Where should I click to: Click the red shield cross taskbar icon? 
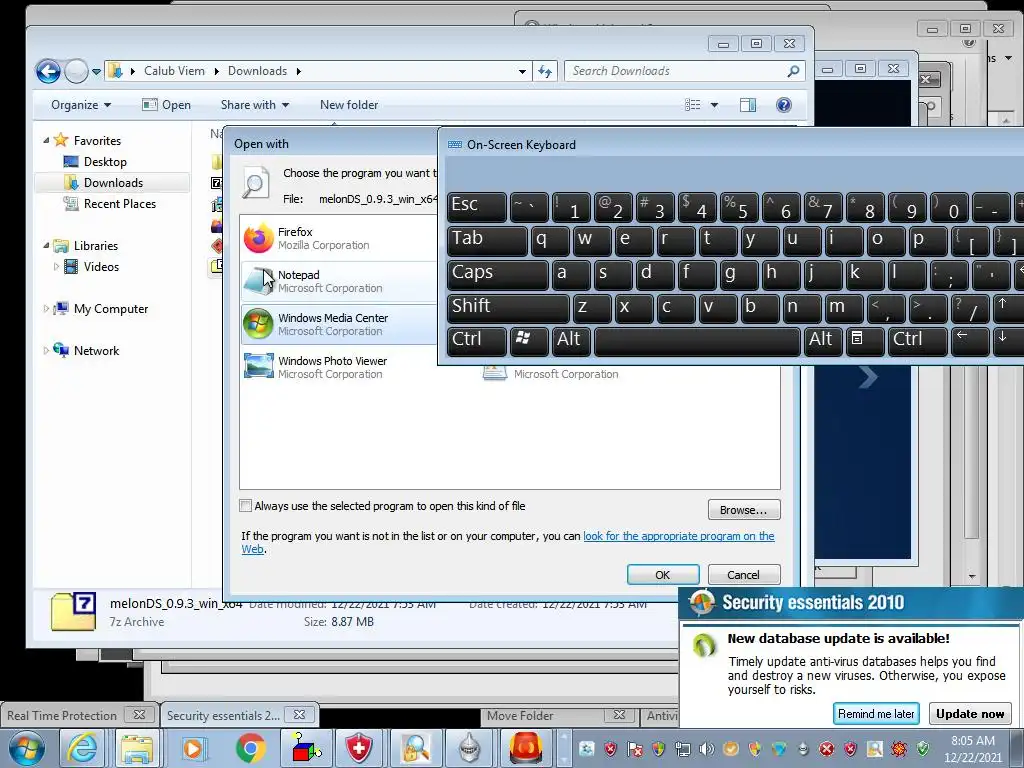[x=359, y=748]
